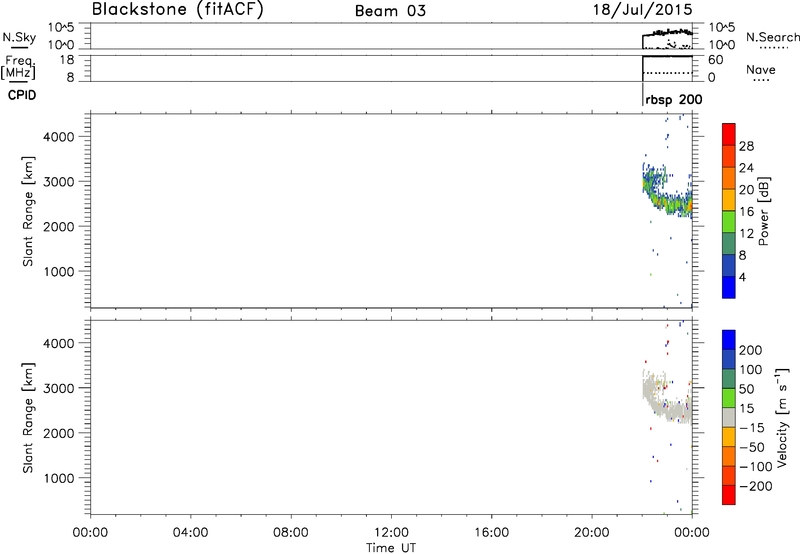Image resolution: width=800 pixels, height=554 pixels.
Task: Click the '04:00' time tick label
Action: click(190, 533)
